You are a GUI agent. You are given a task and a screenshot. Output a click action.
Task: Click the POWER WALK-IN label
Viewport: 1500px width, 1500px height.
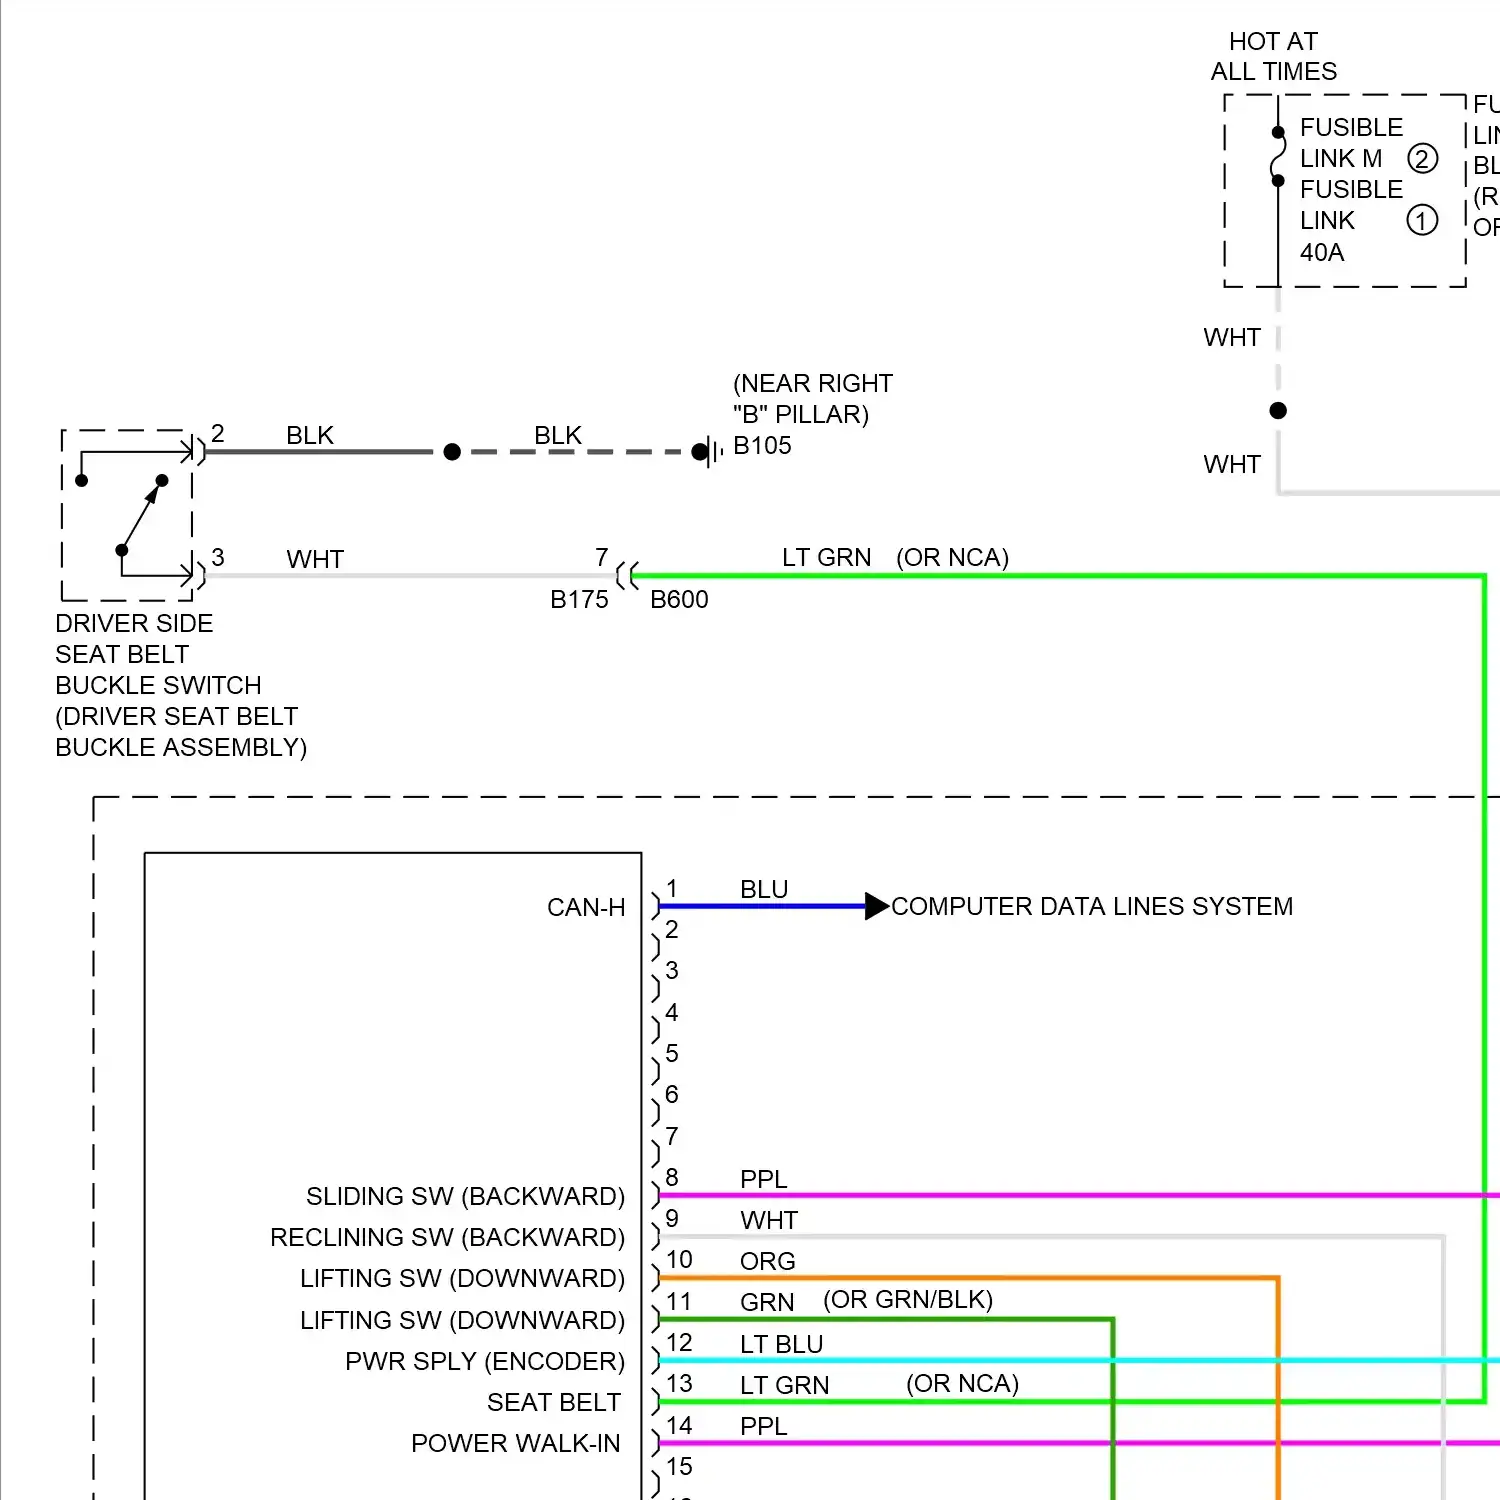(x=516, y=1444)
